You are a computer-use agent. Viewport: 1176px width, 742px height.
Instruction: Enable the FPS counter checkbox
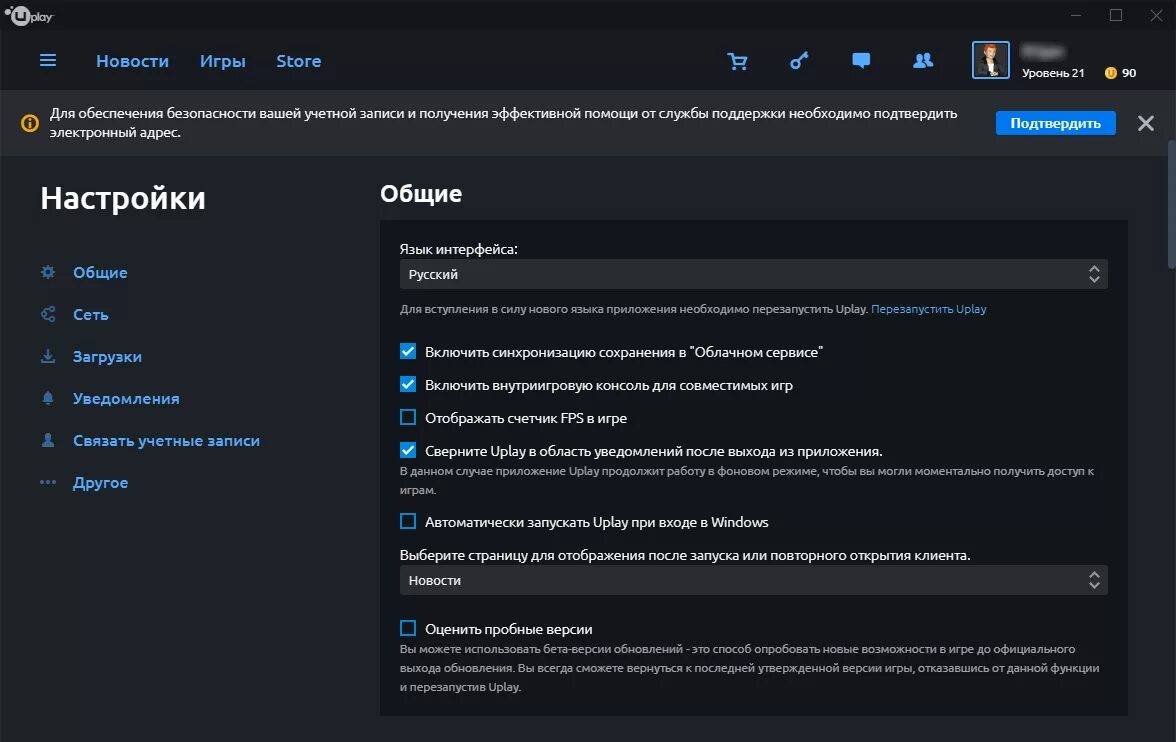tap(408, 417)
